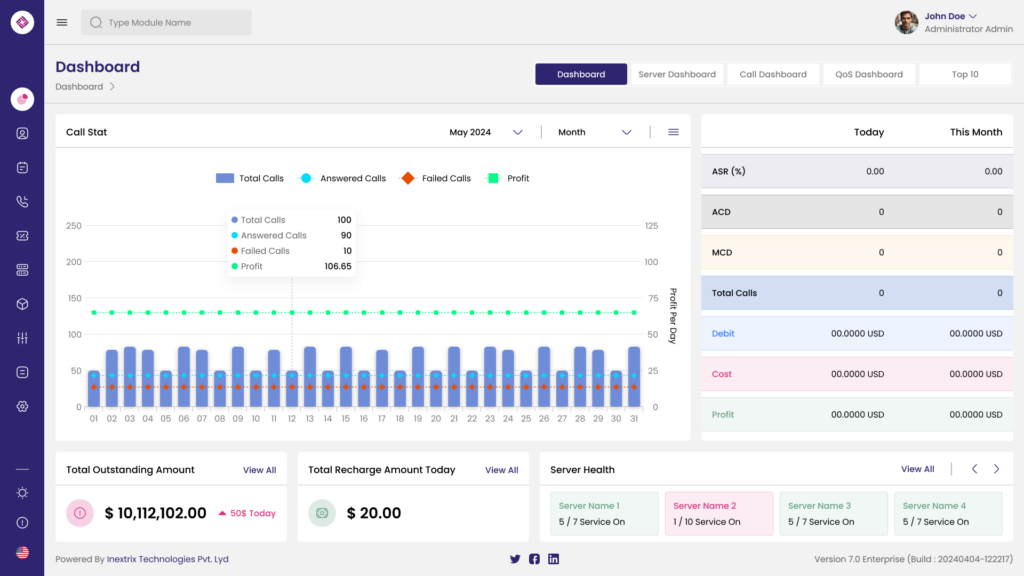Click the info circle sidebar icon
Viewport: 1024px width, 576px height.
[22, 522]
